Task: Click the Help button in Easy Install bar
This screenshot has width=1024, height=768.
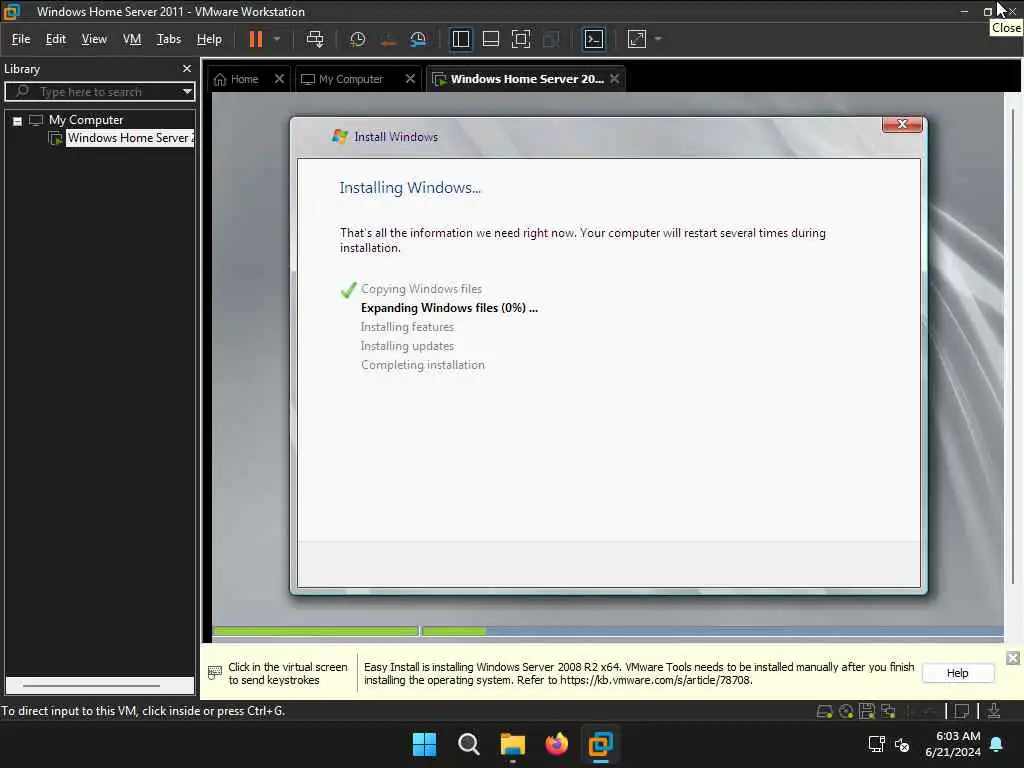Action: coord(957,673)
